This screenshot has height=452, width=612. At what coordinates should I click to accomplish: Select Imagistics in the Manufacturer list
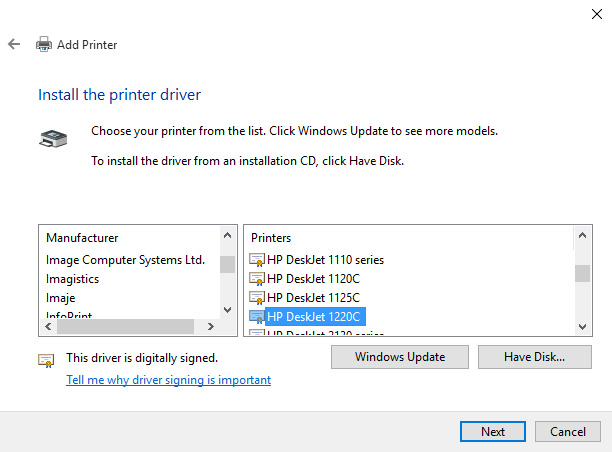click(73, 279)
